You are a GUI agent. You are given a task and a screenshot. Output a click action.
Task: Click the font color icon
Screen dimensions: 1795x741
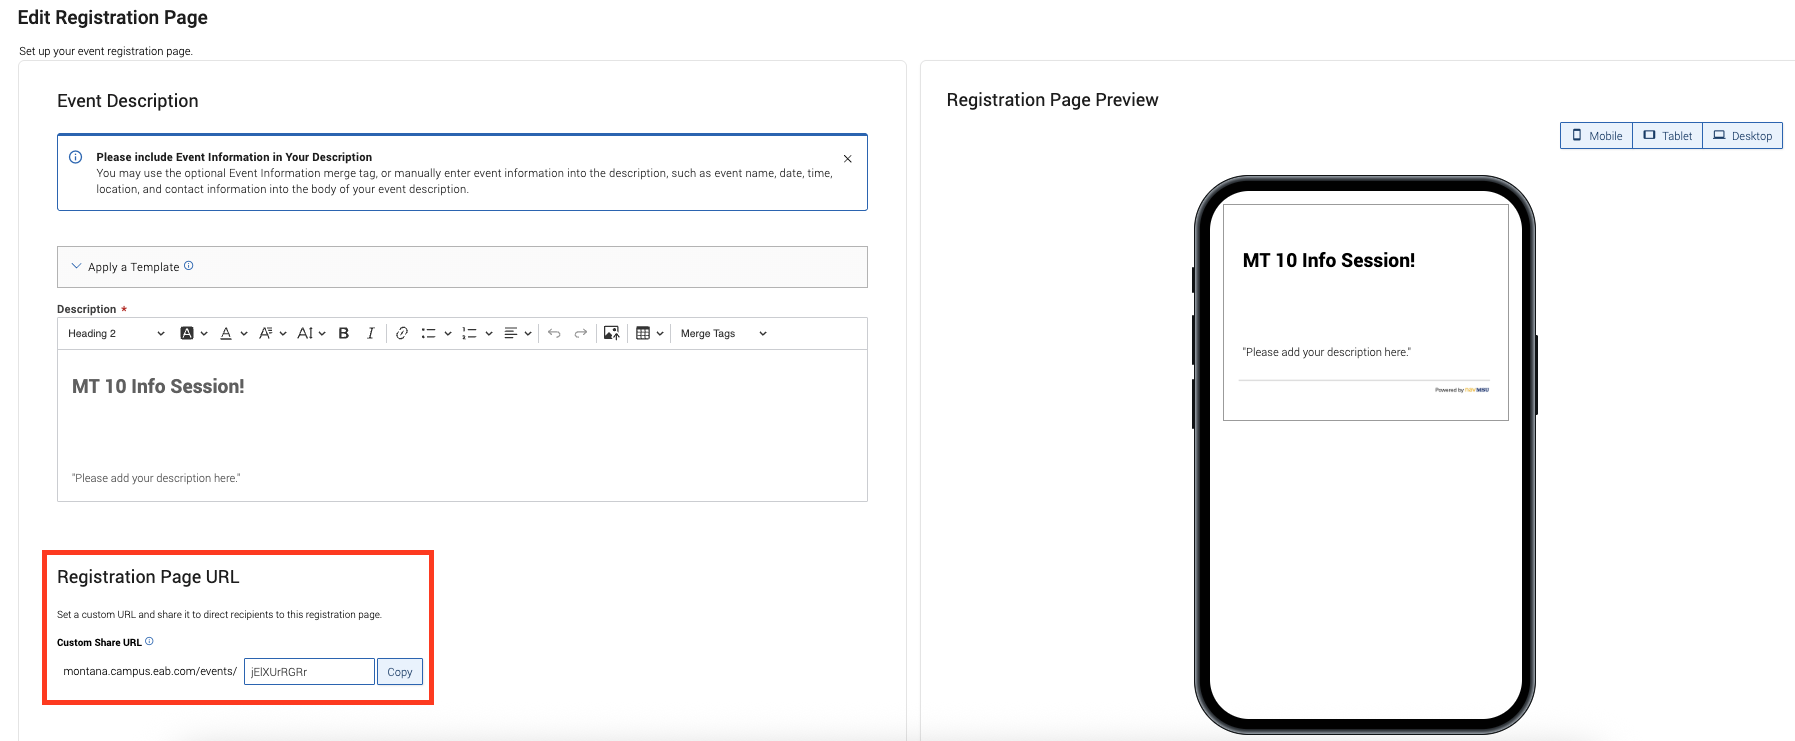pyautogui.click(x=226, y=334)
